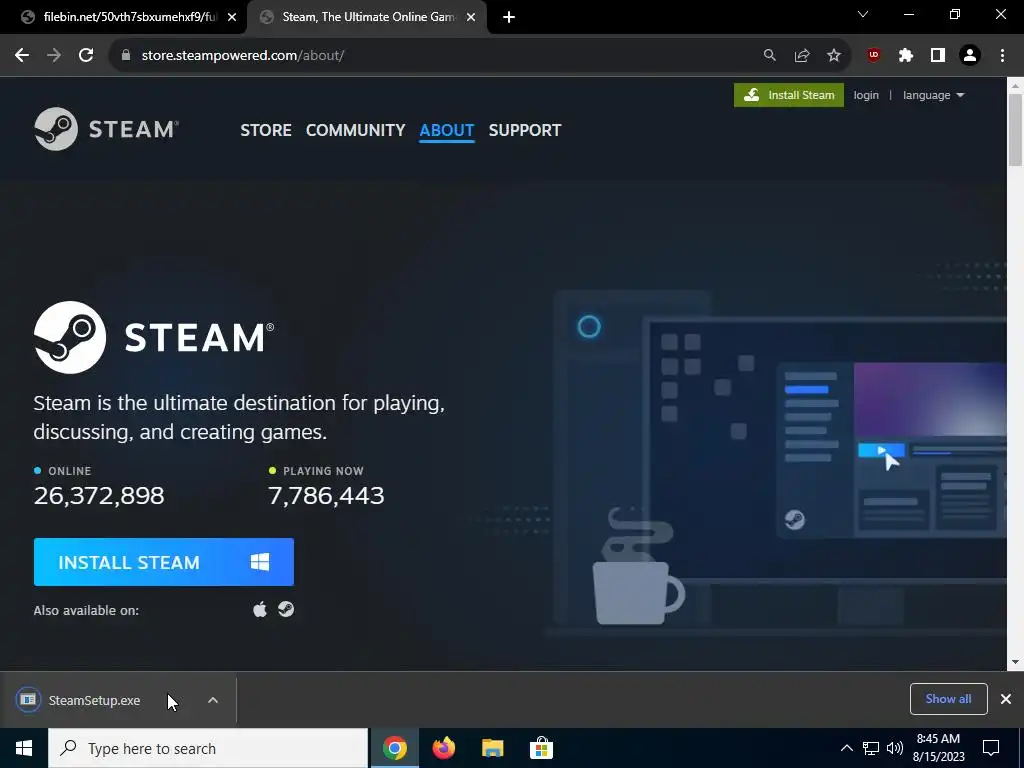Click the taskbar clock showing 8:45 AM
Image resolution: width=1024 pixels, height=768 pixels.
(x=938, y=748)
